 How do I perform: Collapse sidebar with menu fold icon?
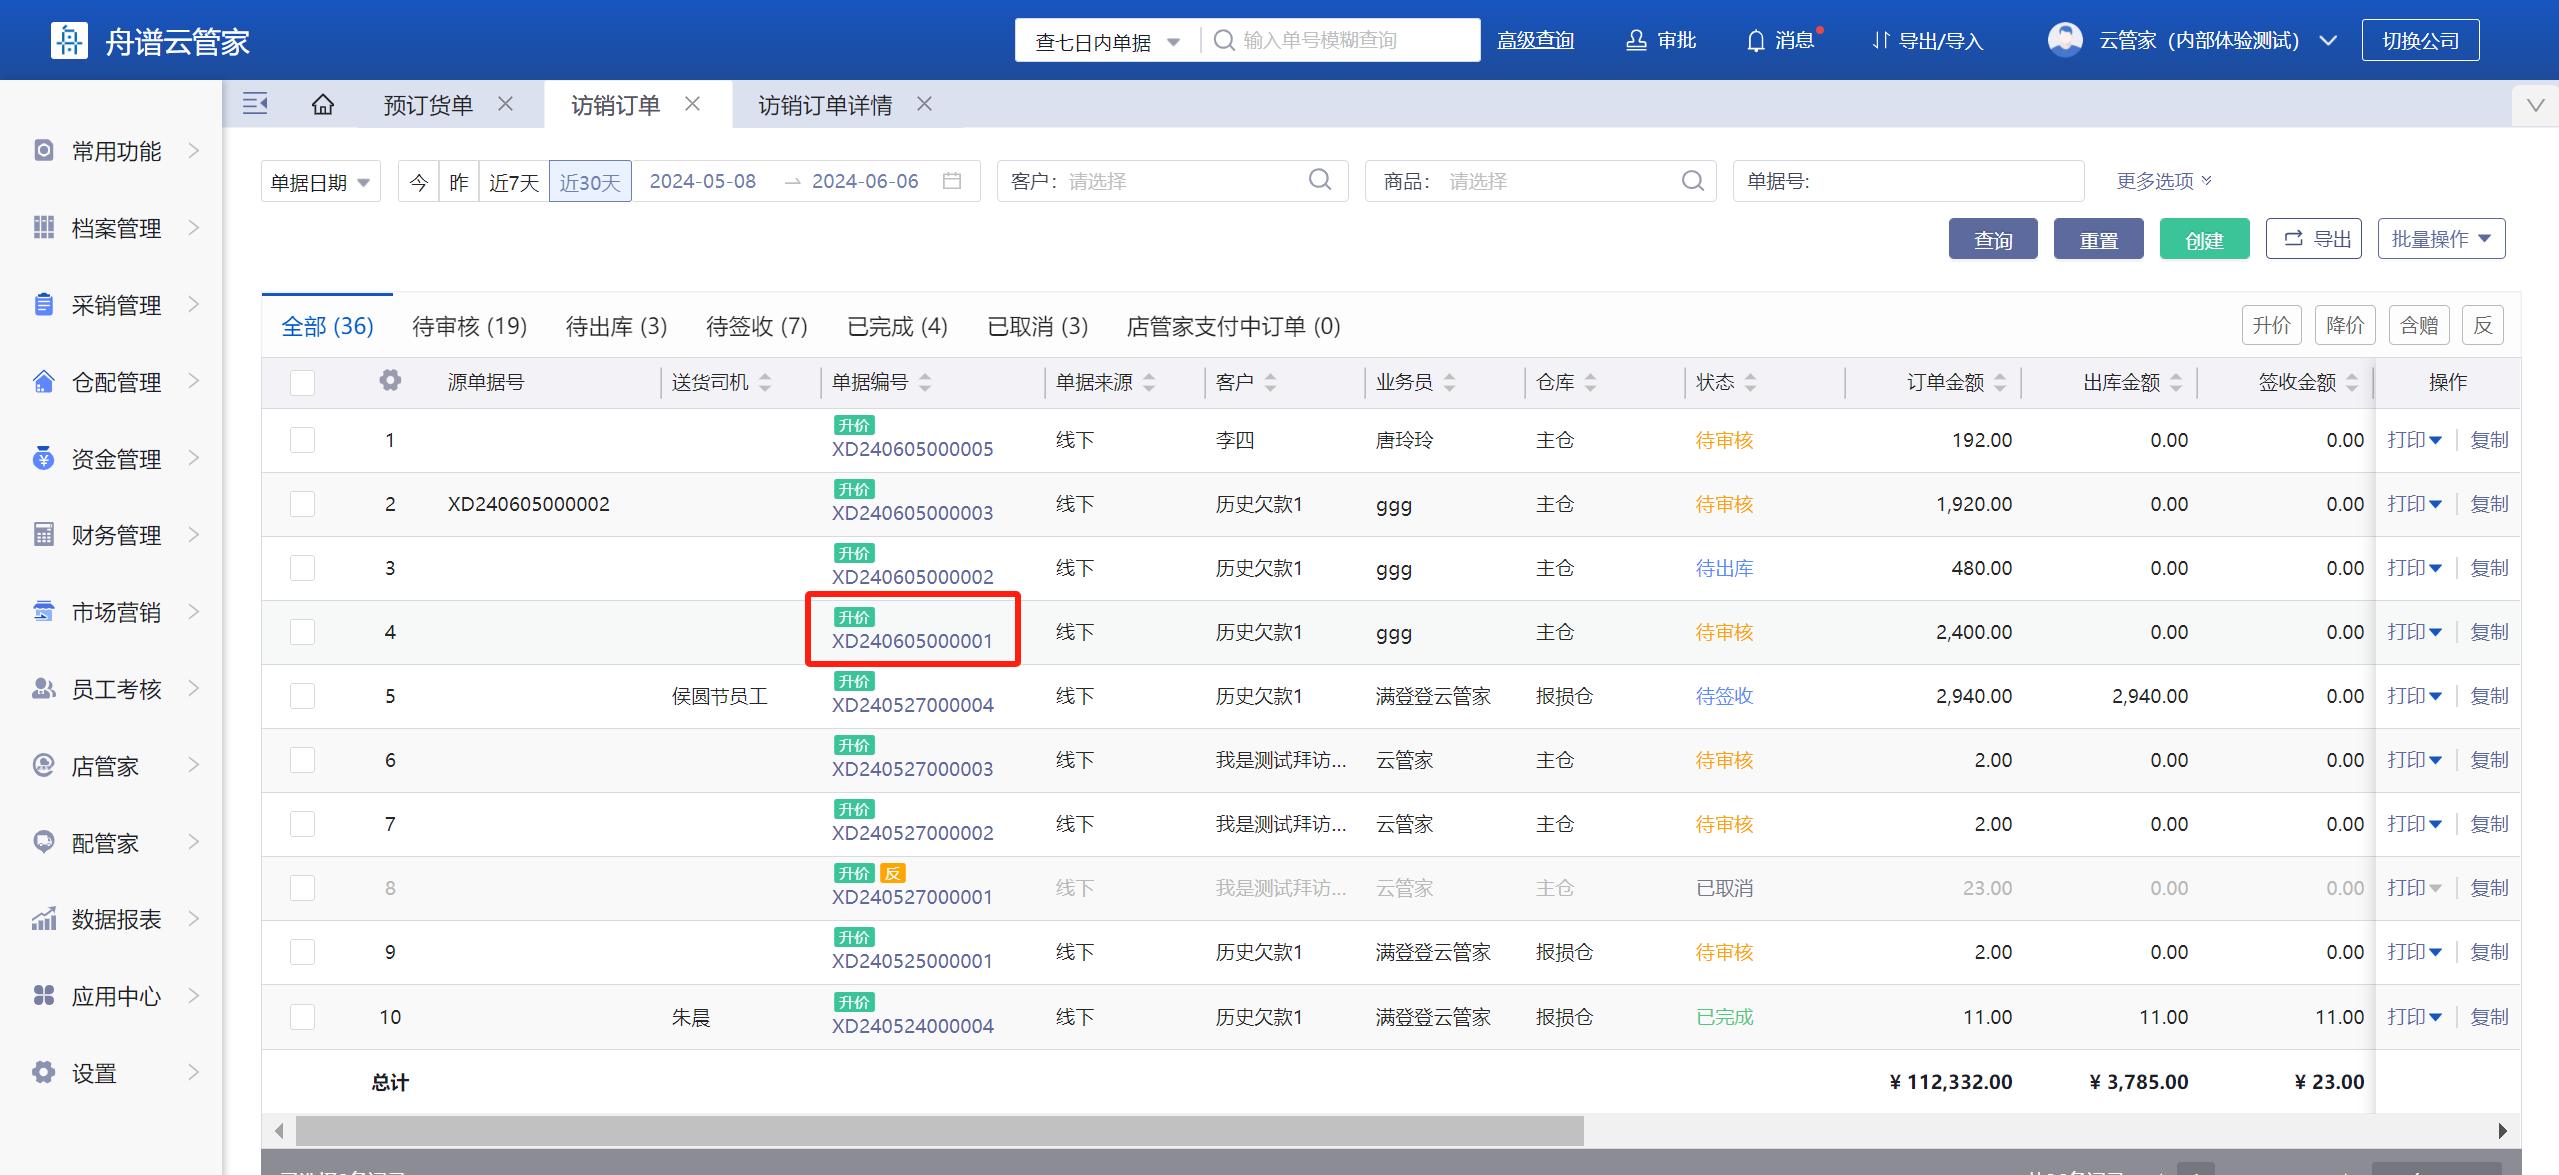pos(255,104)
